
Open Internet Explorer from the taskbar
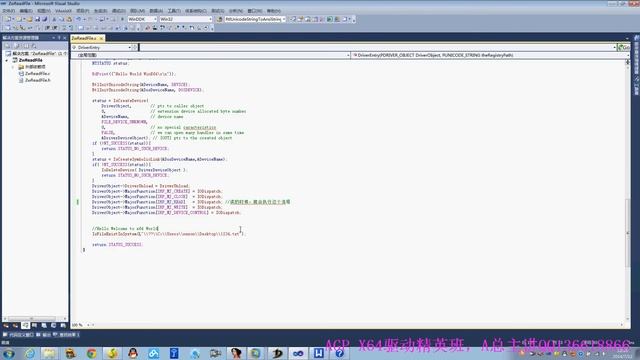(x=29, y=353)
